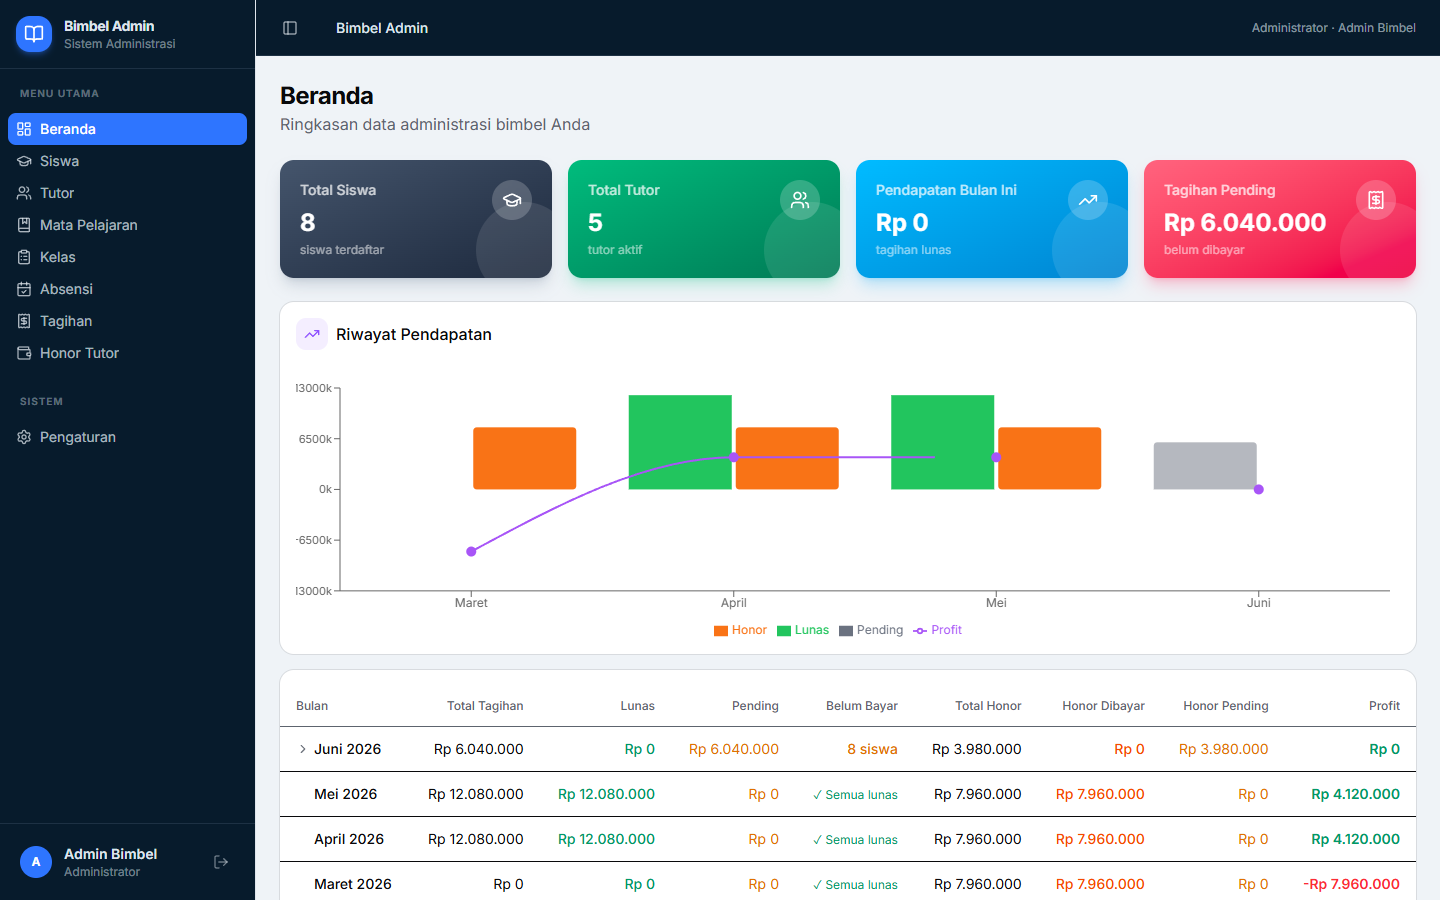Click Juni 2026 Total Tagihan Rp 6.040.000 cell
Image resolution: width=1440 pixels, height=900 pixels.
click(478, 749)
